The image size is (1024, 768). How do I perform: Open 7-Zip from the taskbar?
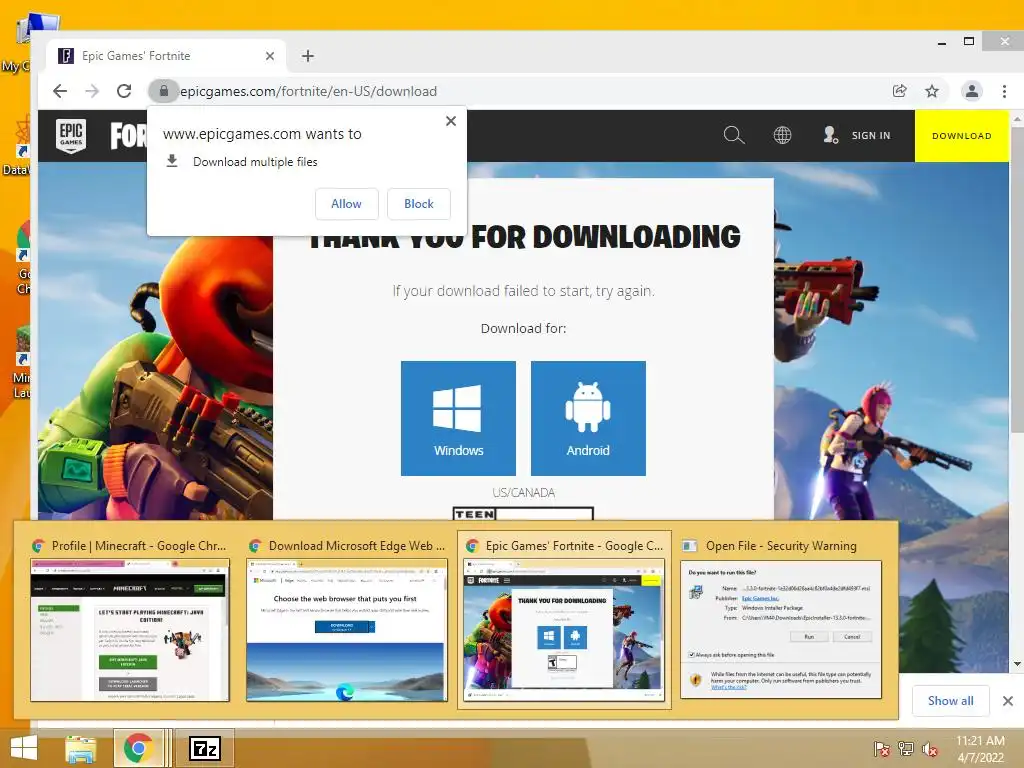pos(204,748)
